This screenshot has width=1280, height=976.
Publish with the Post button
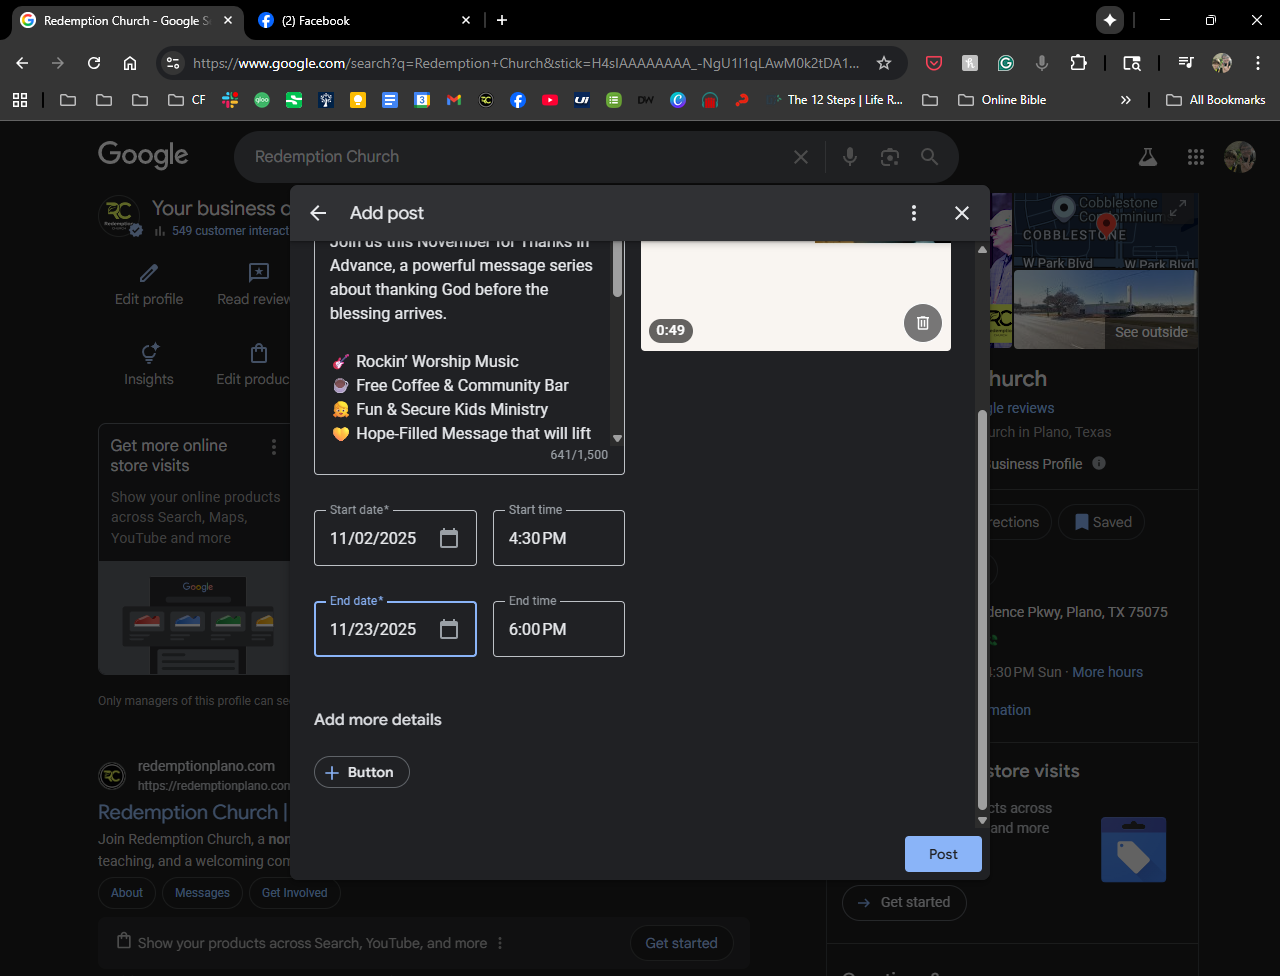coord(943,854)
